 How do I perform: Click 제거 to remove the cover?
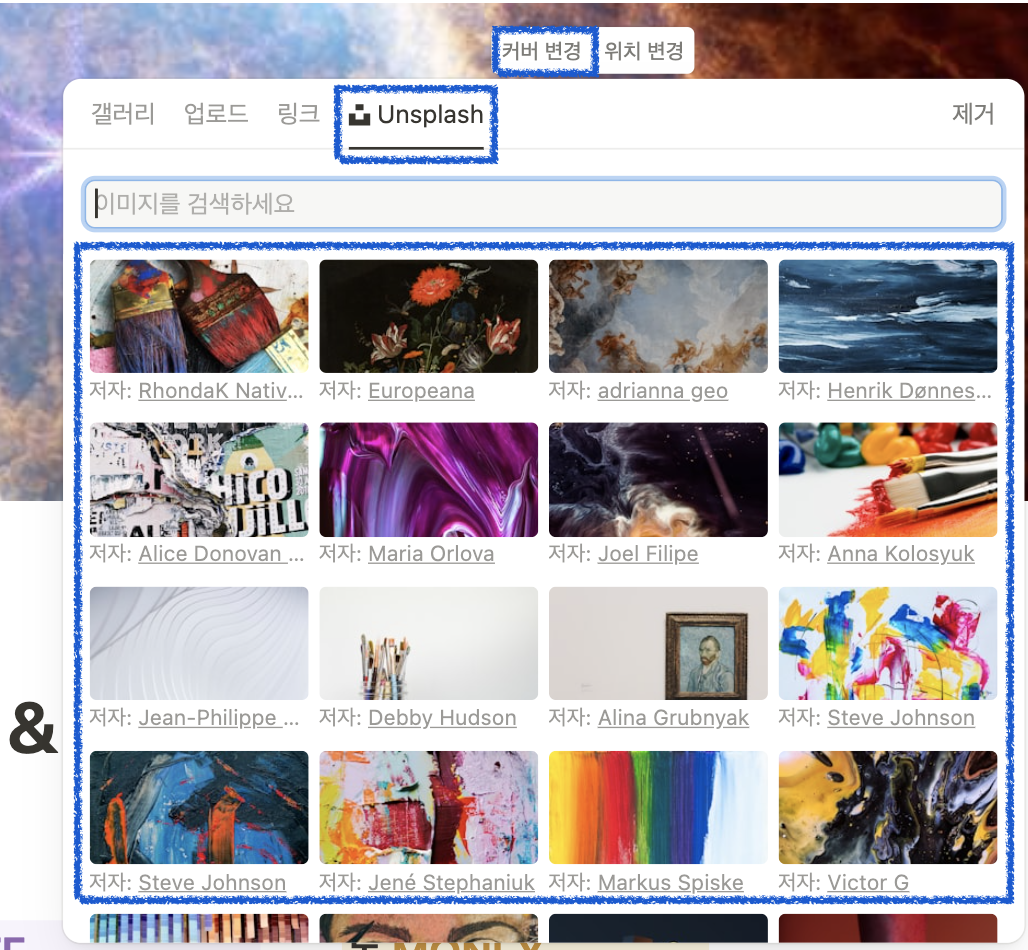975,114
